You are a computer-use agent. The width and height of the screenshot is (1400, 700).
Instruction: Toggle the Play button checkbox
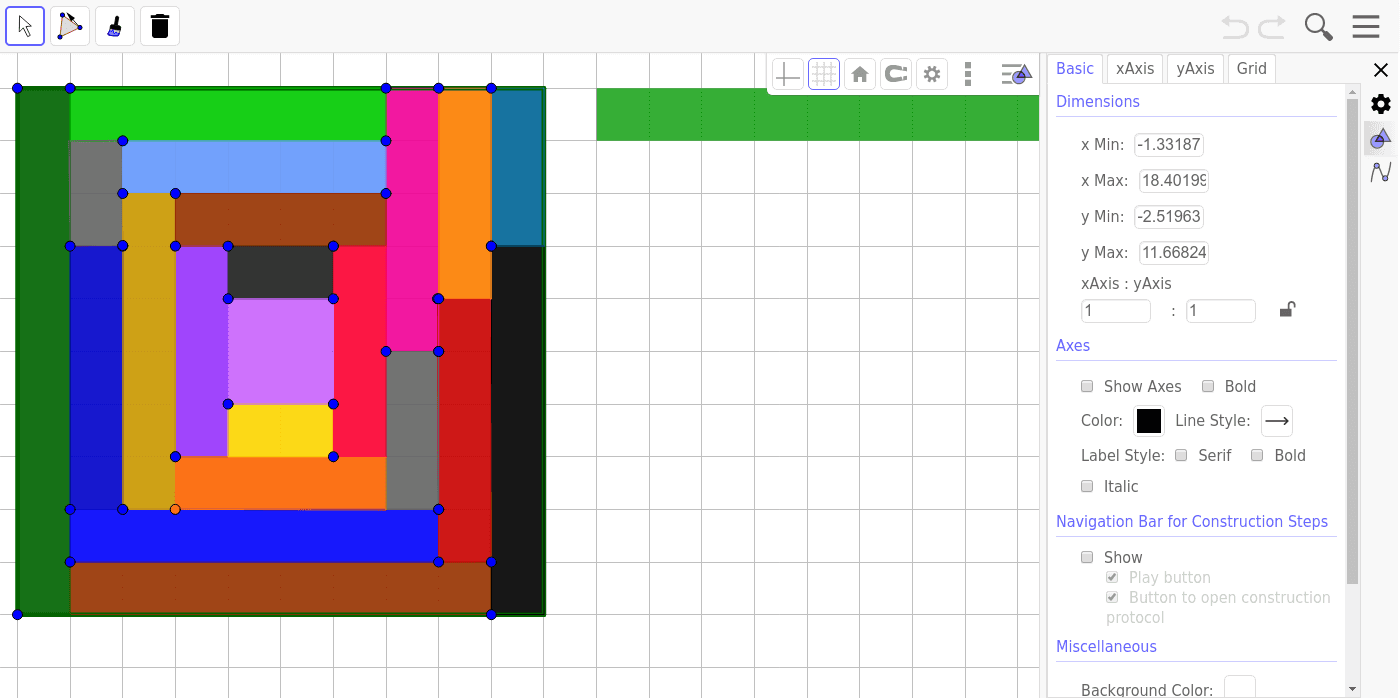(x=1112, y=577)
